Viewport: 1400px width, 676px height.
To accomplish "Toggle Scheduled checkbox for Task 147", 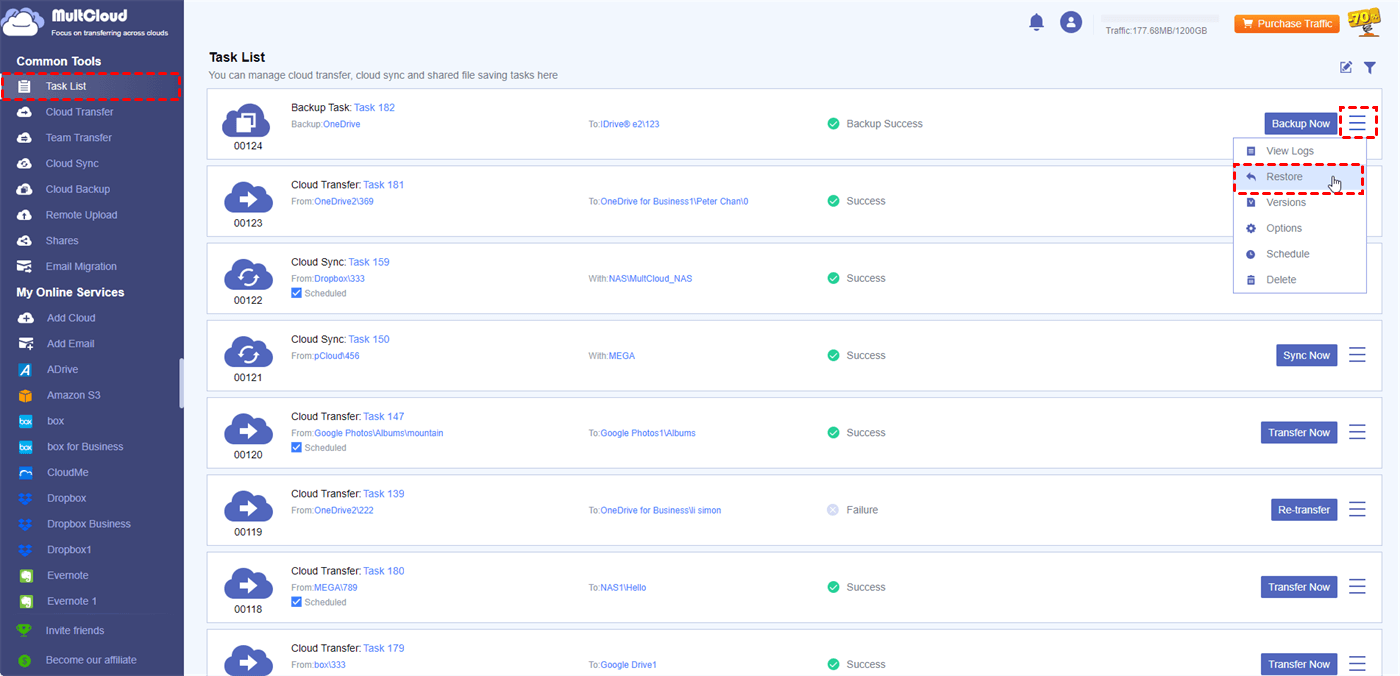I will (x=296, y=448).
